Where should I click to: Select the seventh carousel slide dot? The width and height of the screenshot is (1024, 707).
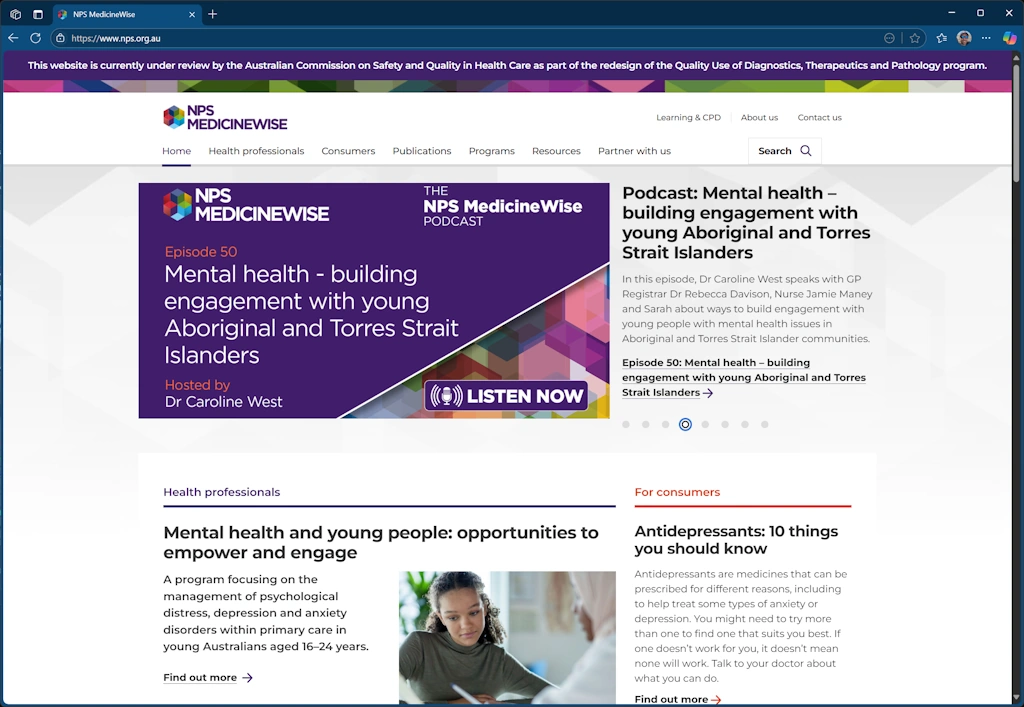pos(744,424)
